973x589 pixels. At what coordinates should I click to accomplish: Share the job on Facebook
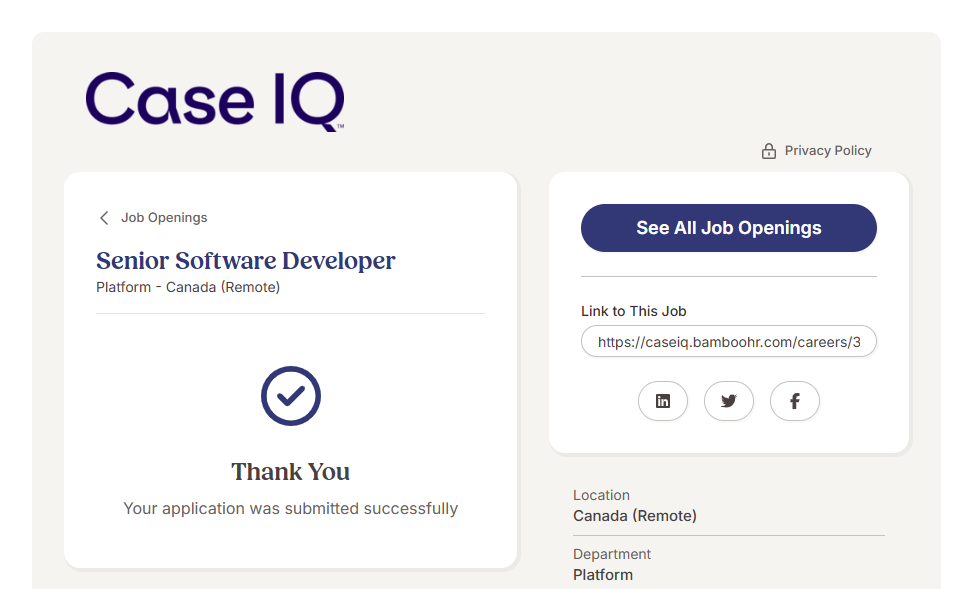795,401
